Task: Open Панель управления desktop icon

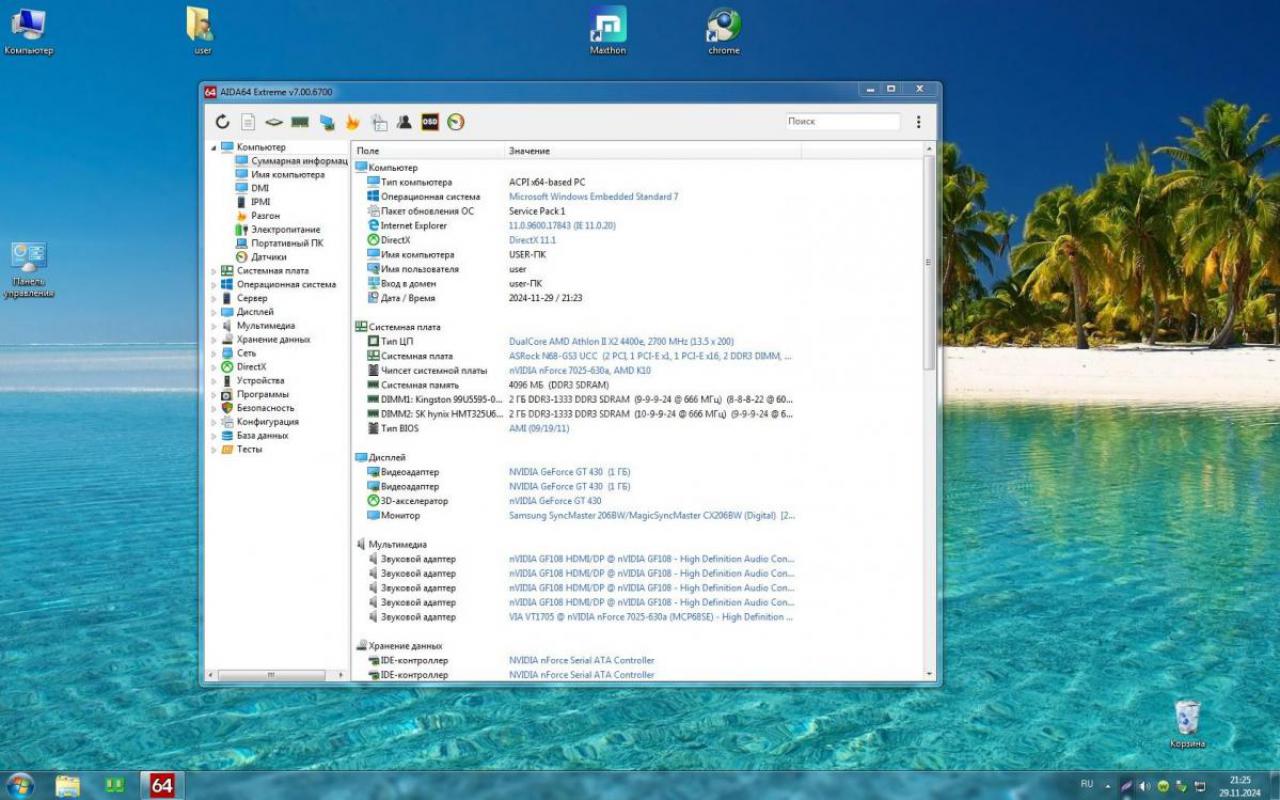Action: (28, 270)
